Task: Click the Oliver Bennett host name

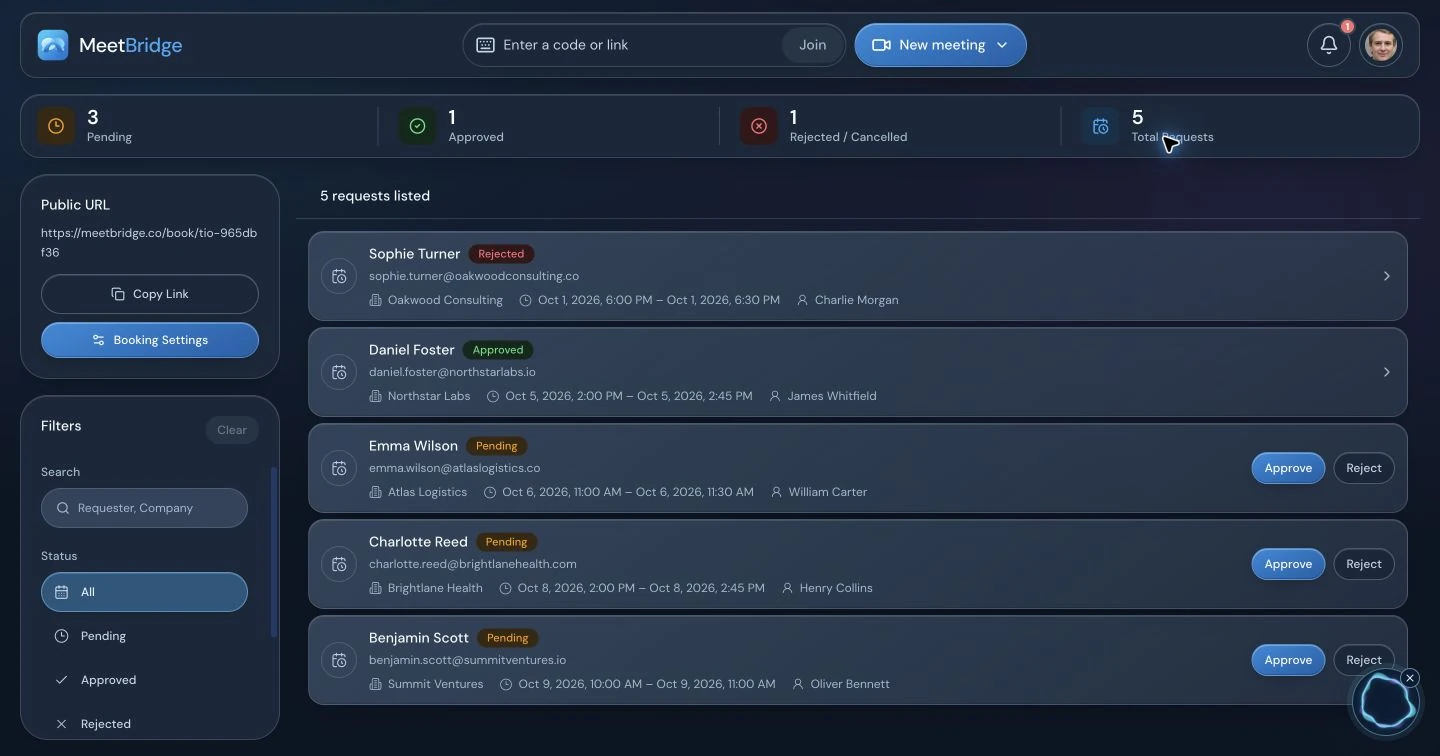Action: (850, 684)
